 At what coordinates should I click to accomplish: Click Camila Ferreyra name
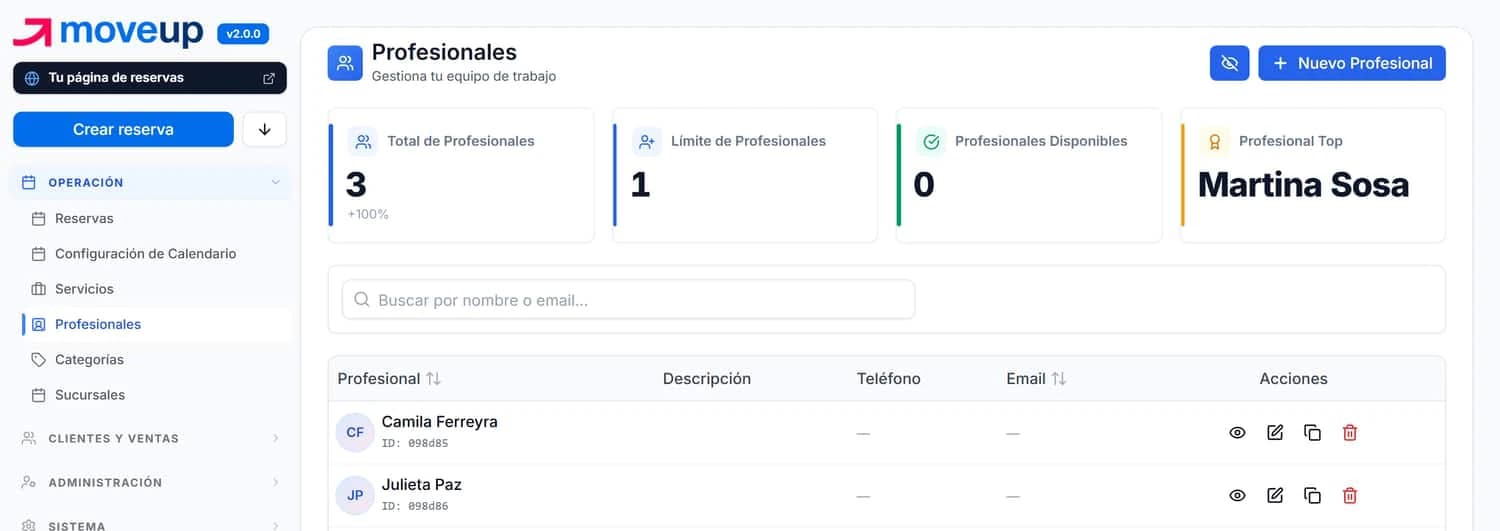(x=439, y=422)
